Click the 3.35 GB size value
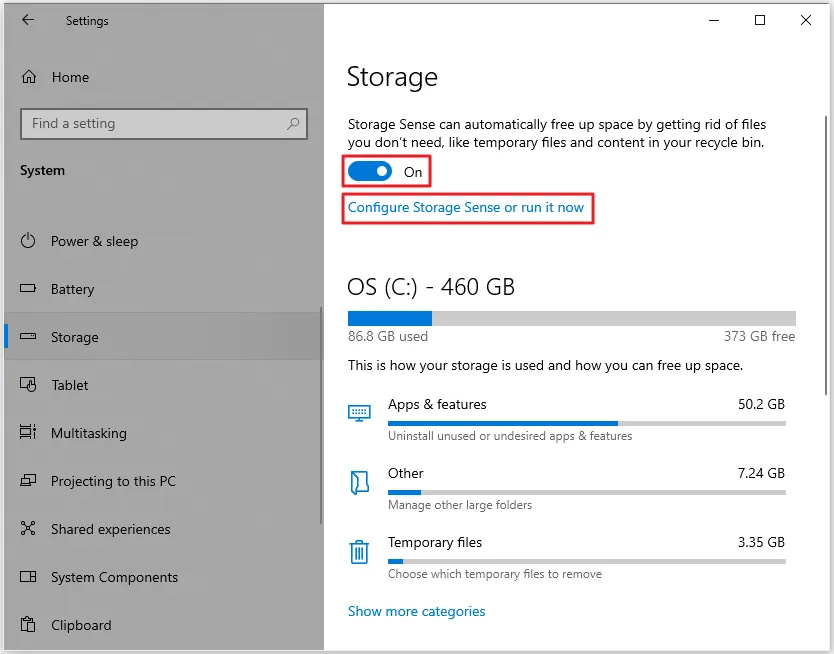834x654 pixels. click(761, 542)
